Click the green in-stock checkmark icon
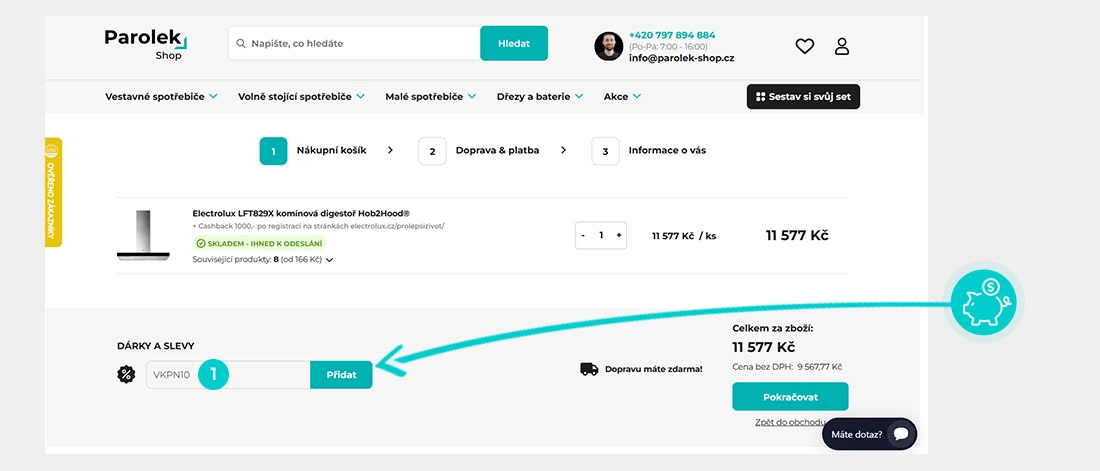1100x471 pixels. click(x=201, y=244)
